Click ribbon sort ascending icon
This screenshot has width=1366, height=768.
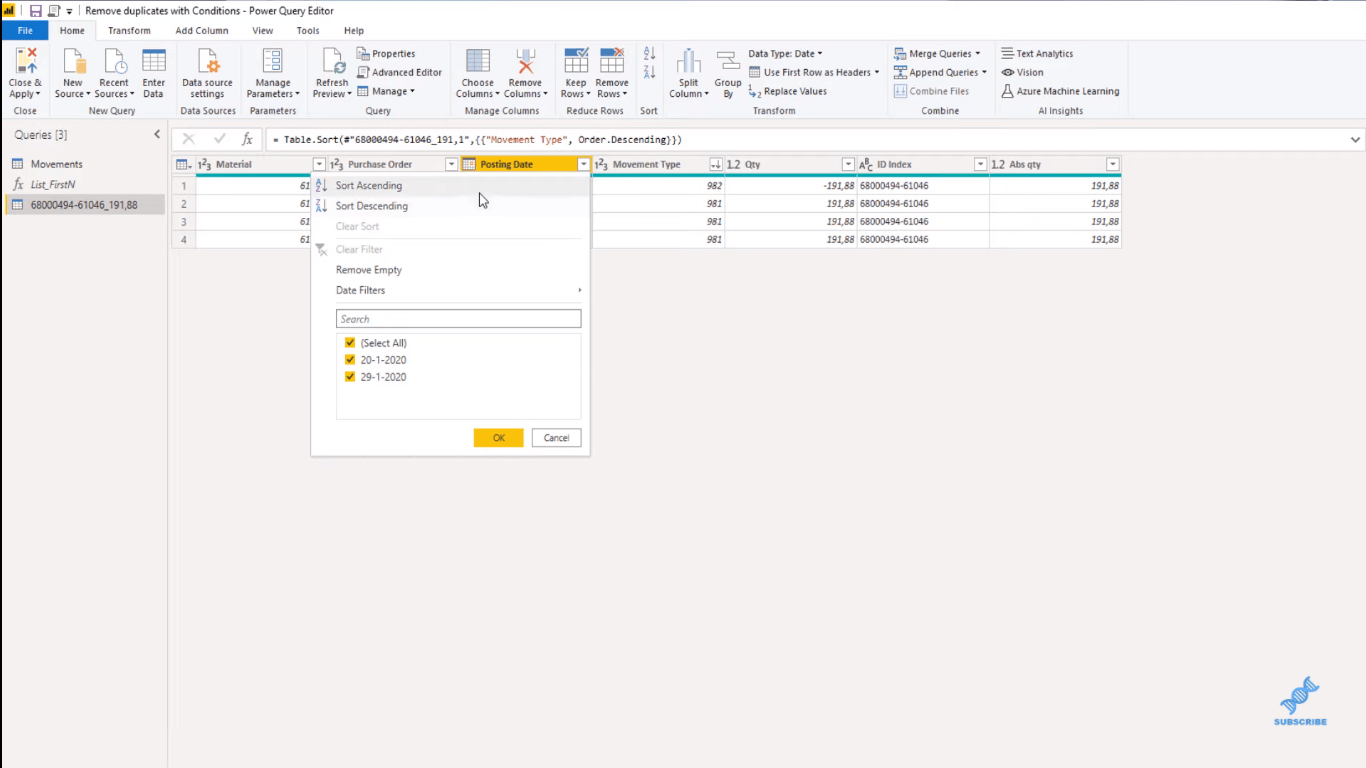click(x=649, y=54)
